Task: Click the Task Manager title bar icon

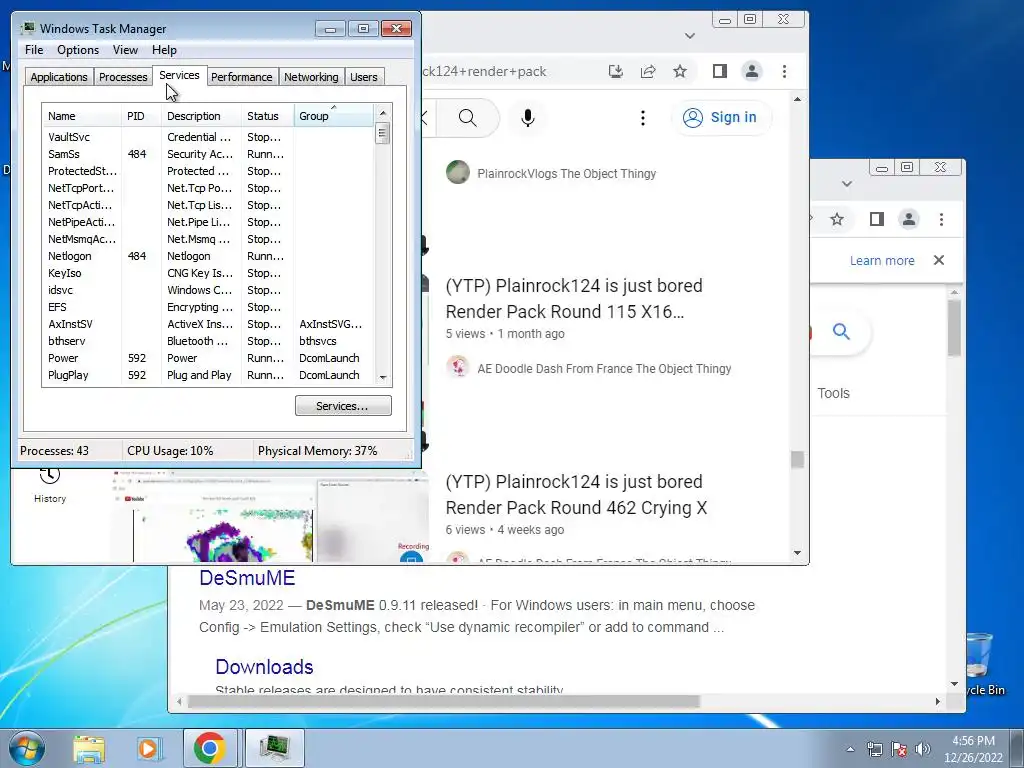Action: click(x=27, y=28)
